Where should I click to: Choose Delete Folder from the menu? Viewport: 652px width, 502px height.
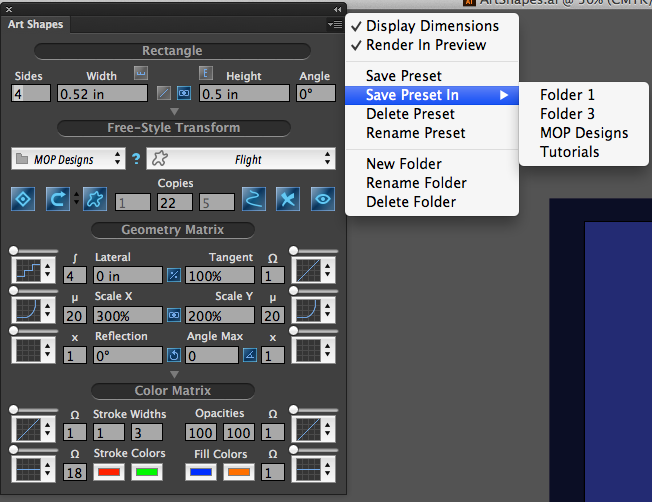[432, 202]
